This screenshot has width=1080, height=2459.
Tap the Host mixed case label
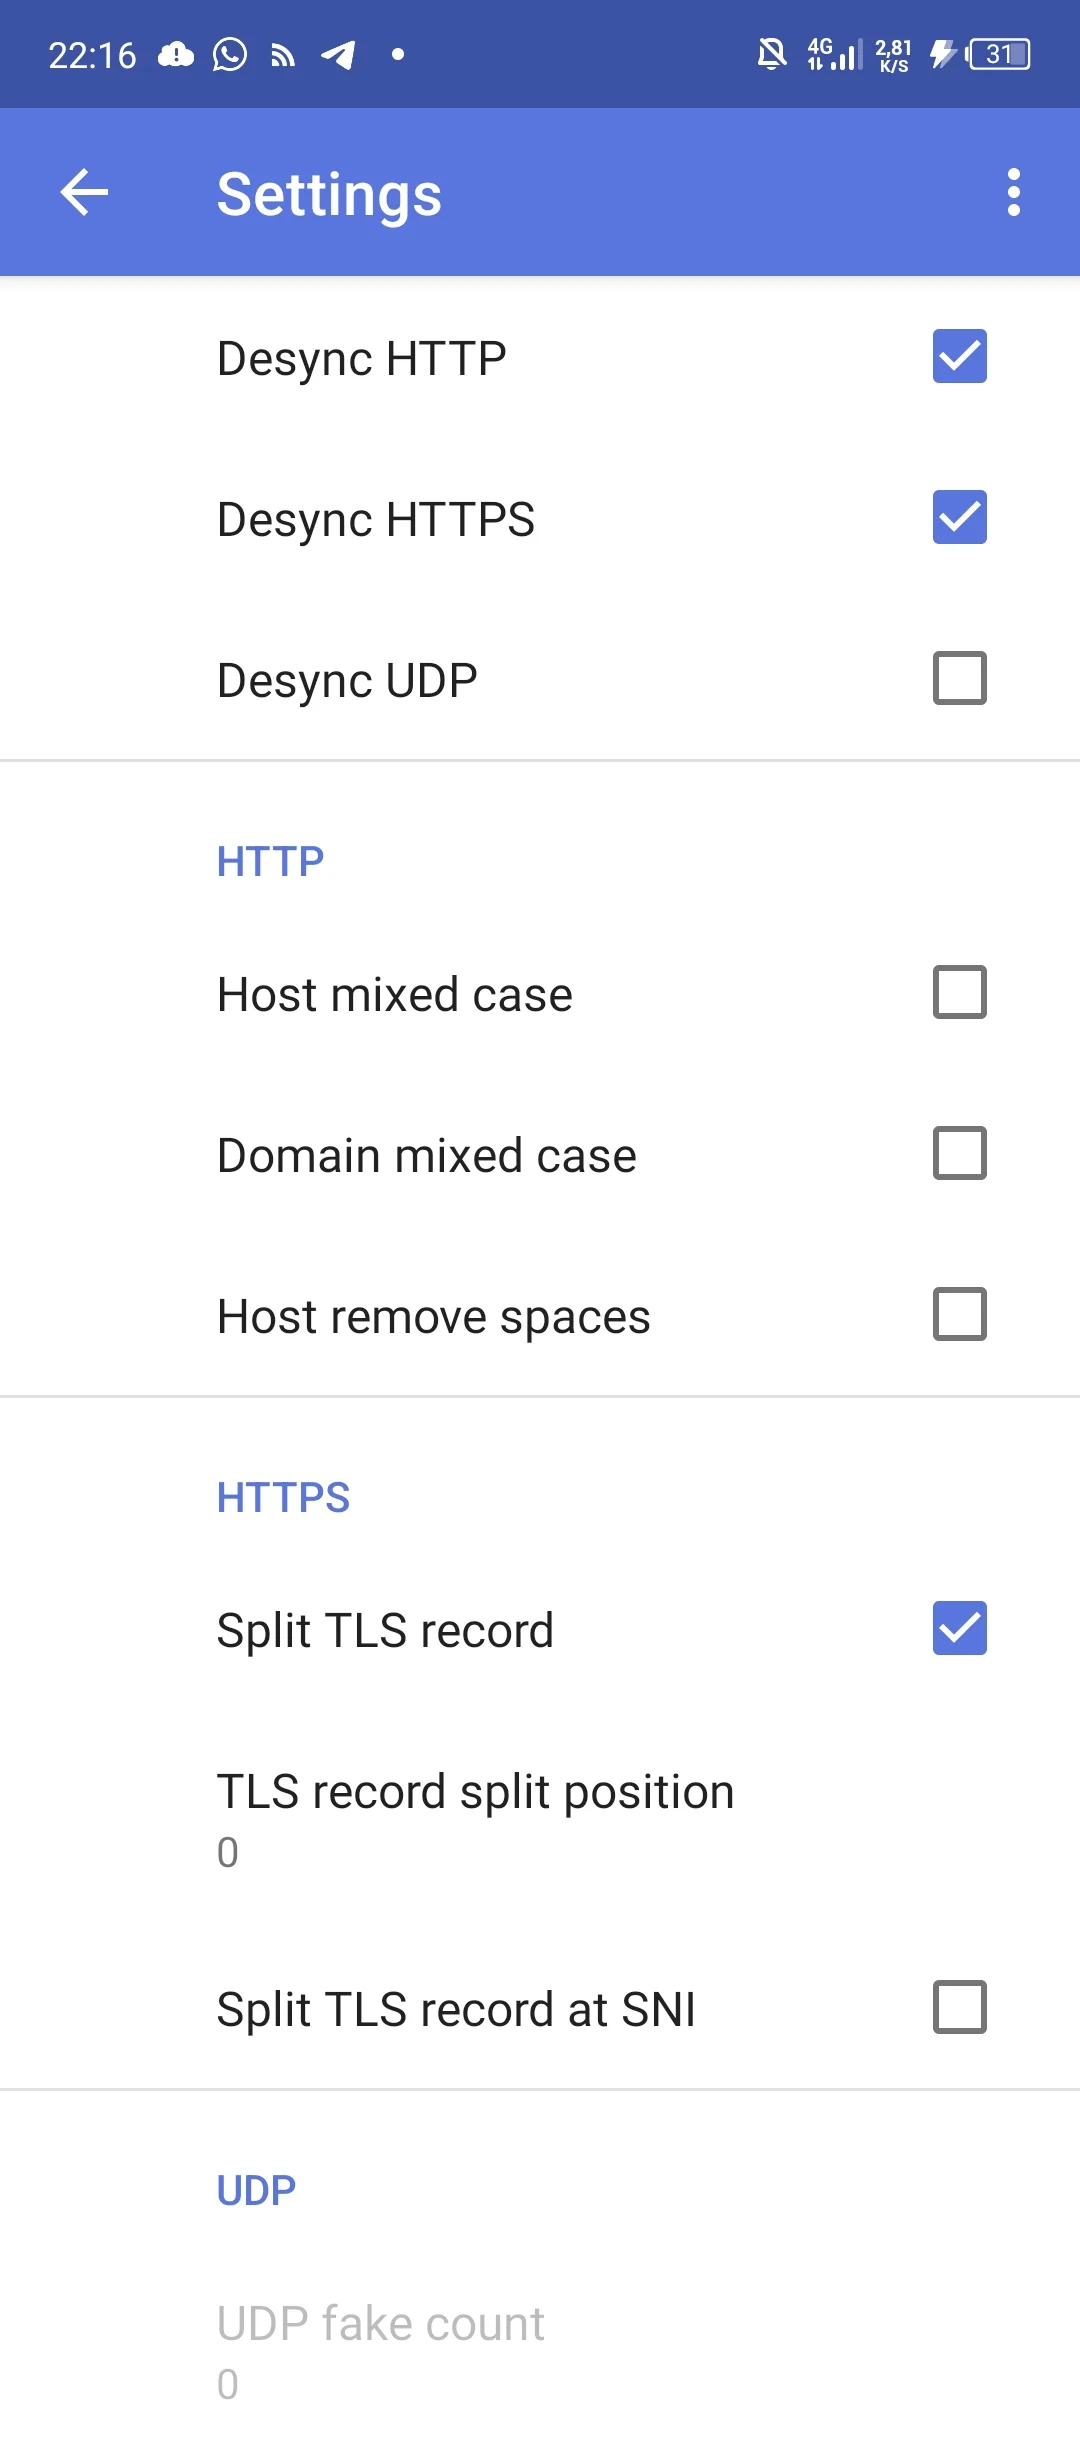click(395, 995)
